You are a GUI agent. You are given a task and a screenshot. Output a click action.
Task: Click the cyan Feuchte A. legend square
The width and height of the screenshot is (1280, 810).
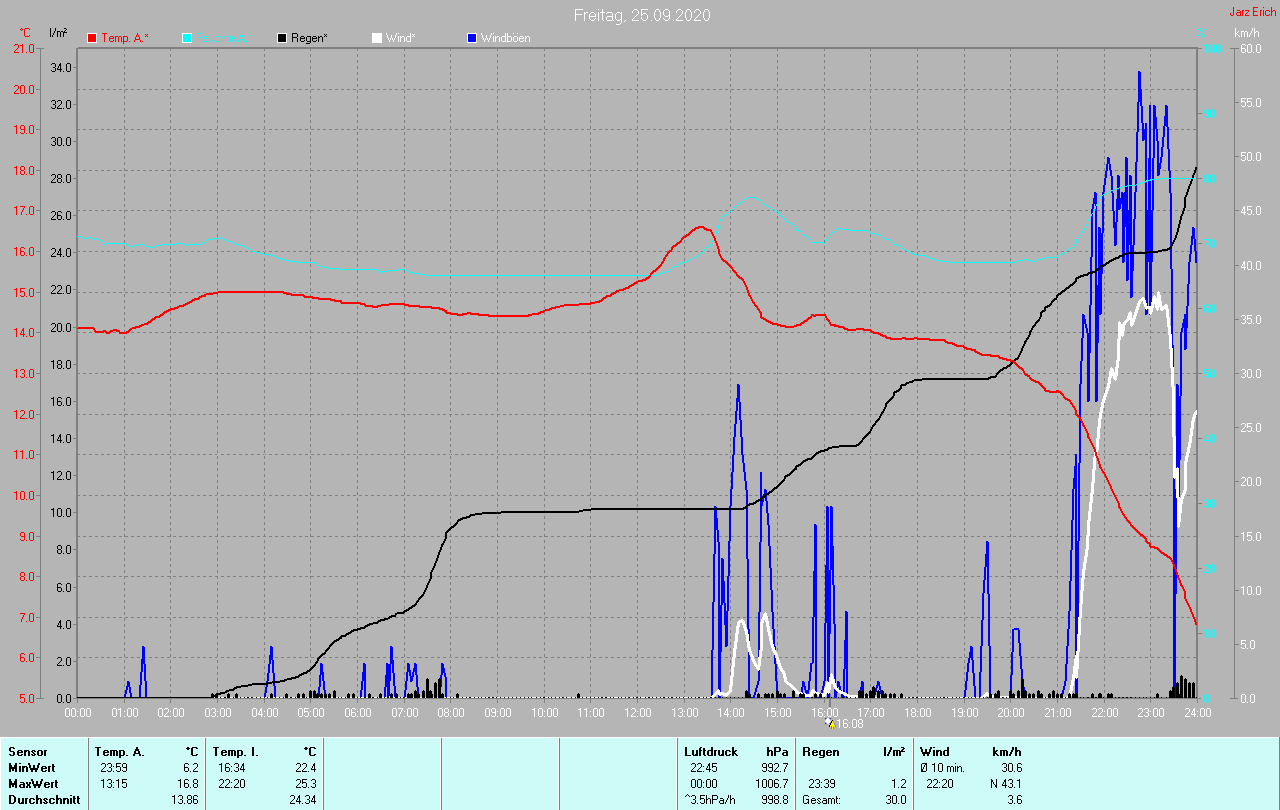tap(187, 38)
